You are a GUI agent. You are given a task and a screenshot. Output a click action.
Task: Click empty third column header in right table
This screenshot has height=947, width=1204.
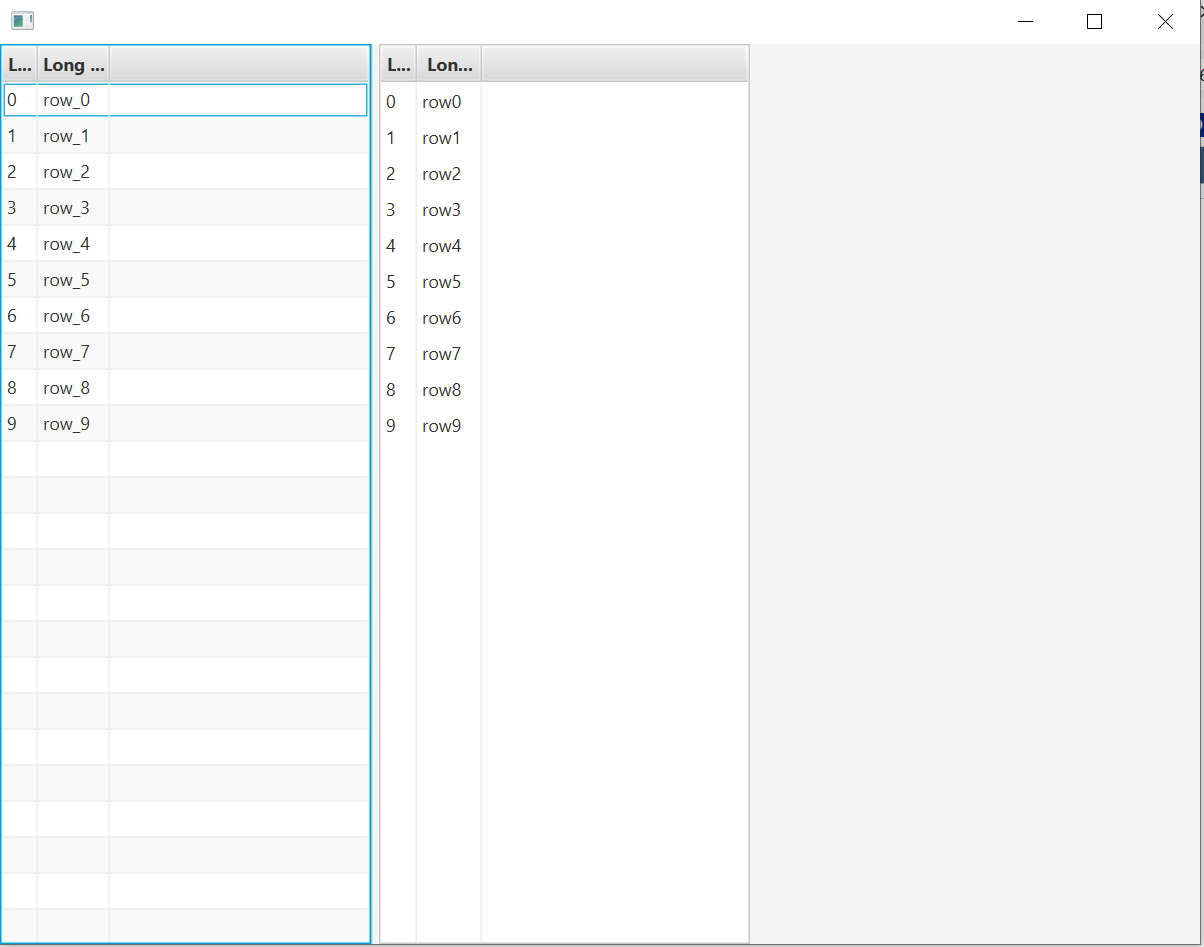point(614,65)
